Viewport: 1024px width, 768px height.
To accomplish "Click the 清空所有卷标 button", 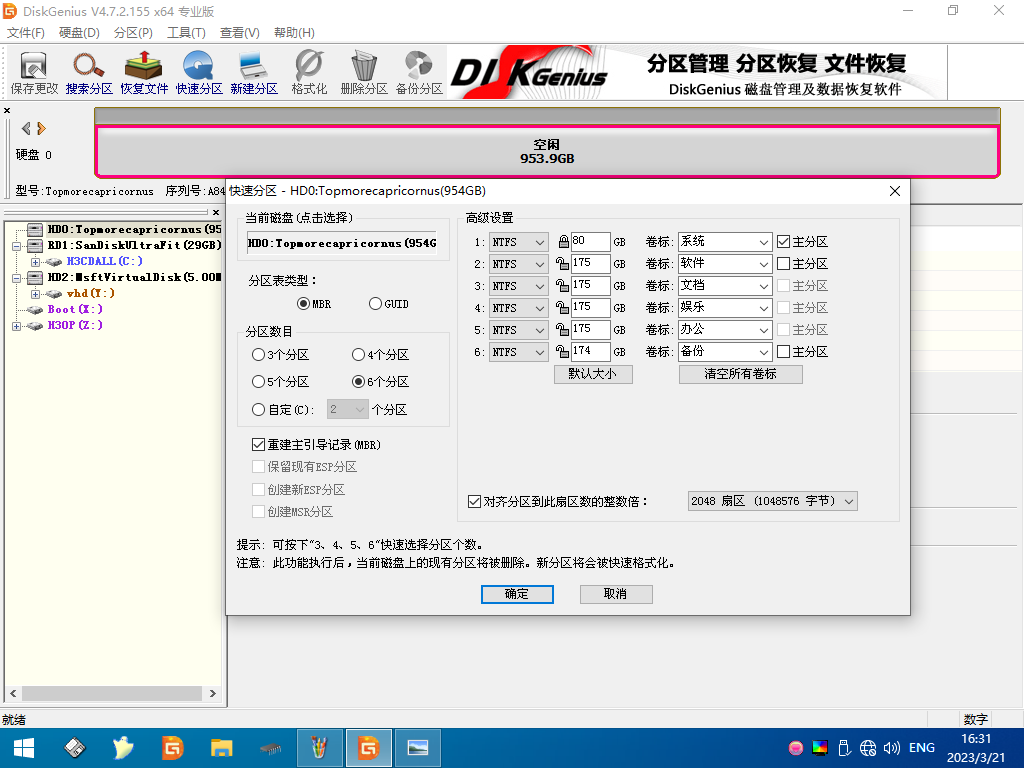I will 741,374.
